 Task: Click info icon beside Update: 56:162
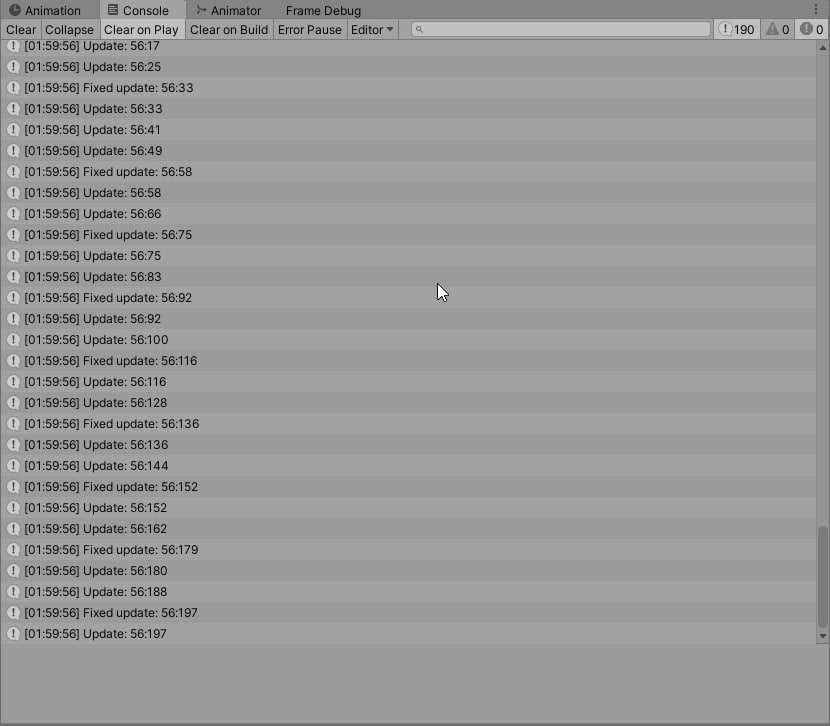(x=13, y=529)
